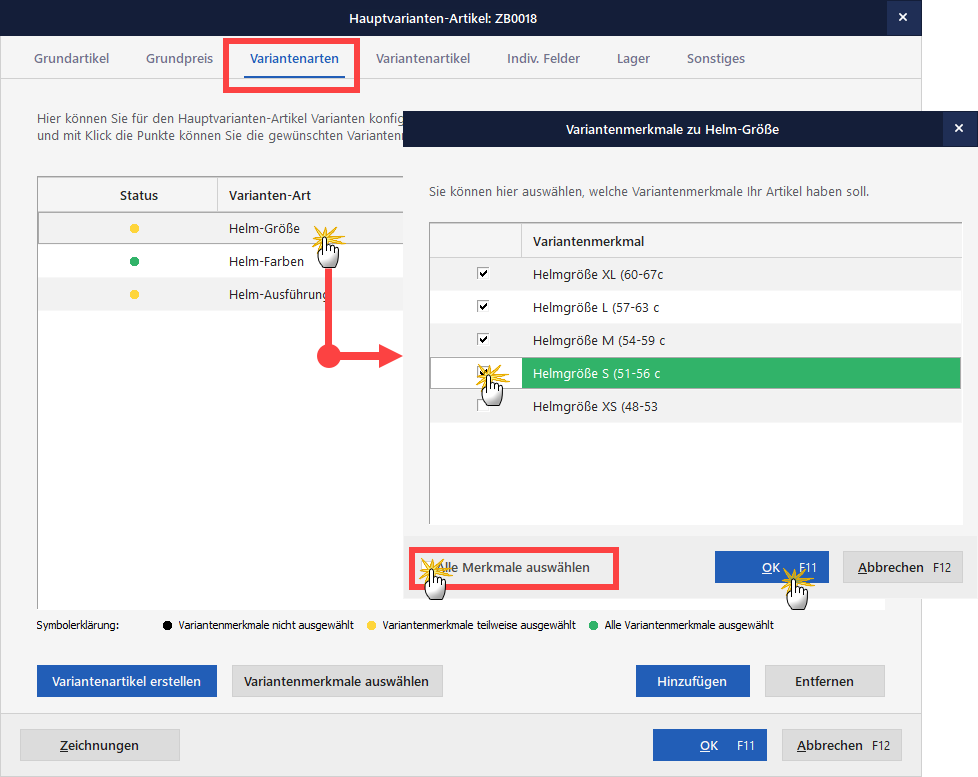Click yellow legend dot for teilweise ausgewählt
This screenshot has width=978, height=777.
coord(371,625)
